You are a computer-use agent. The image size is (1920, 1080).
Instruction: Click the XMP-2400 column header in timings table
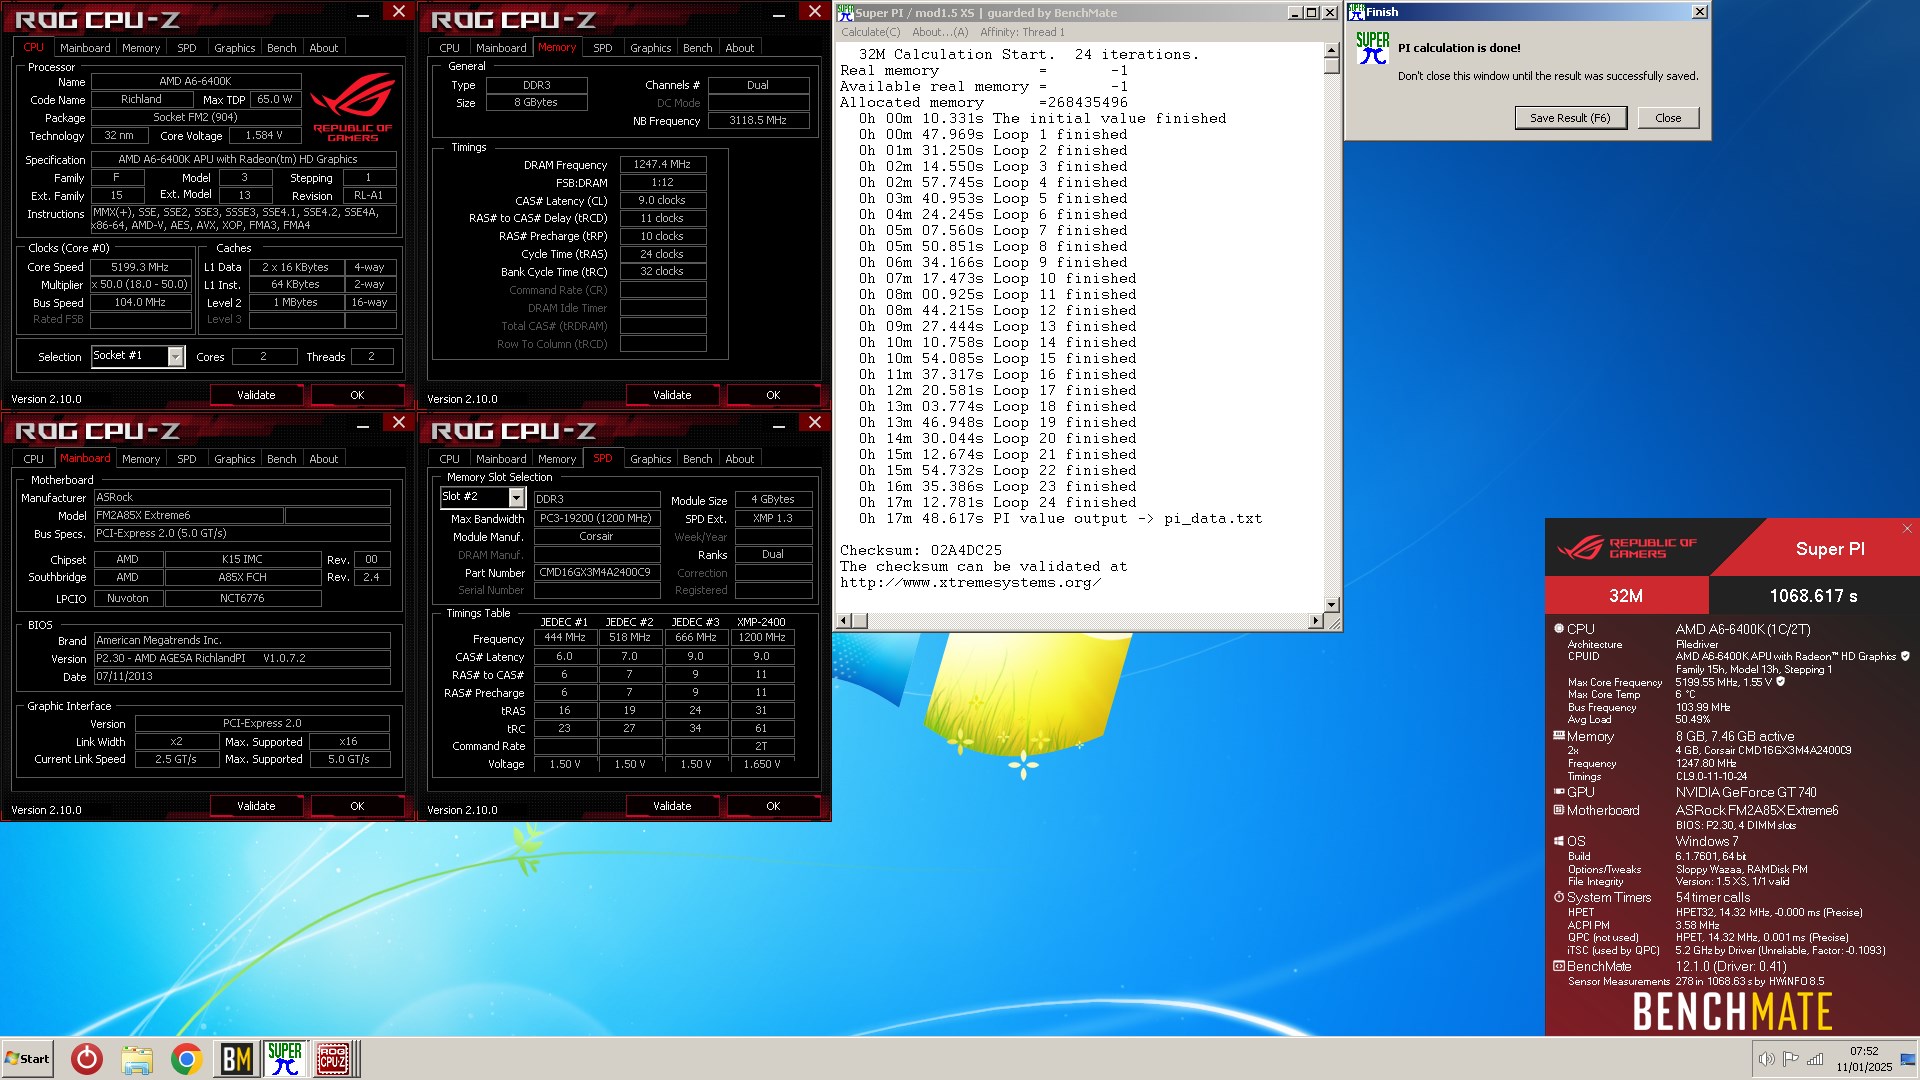tap(761, 622)
